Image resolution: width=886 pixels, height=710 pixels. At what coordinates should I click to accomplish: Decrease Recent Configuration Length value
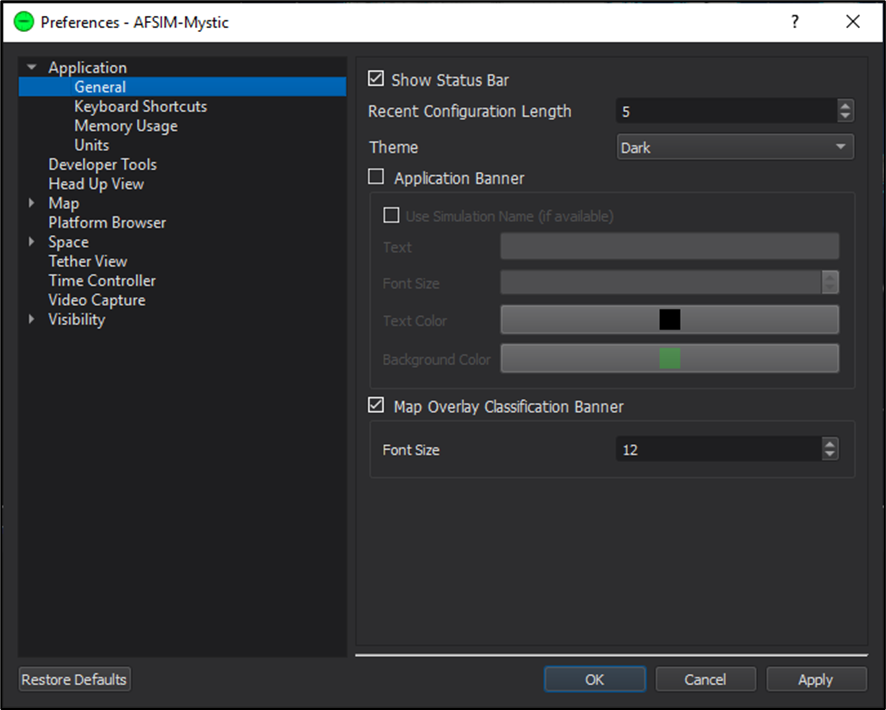(x=845, y=116)
